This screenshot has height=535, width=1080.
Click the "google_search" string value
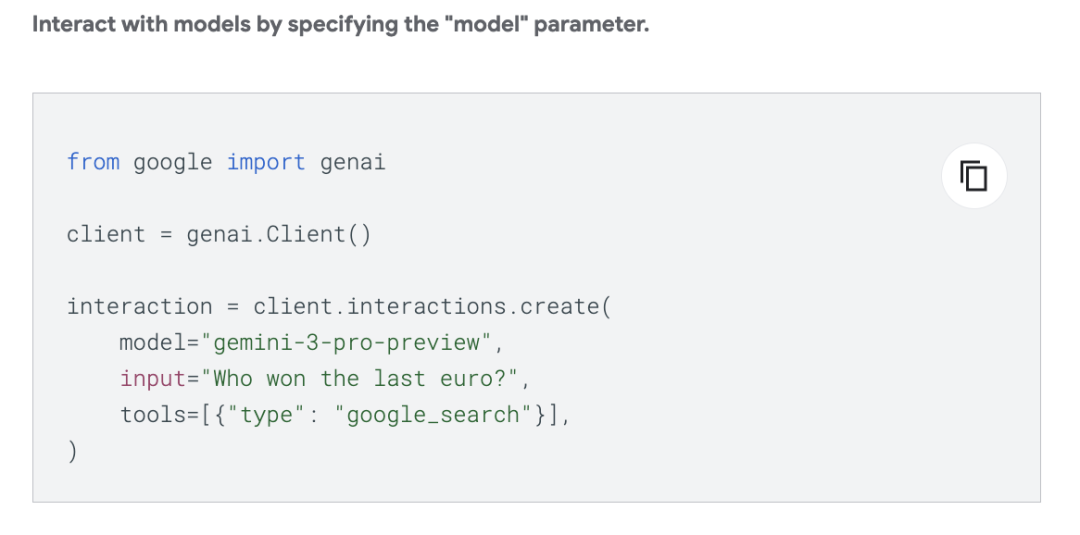click(x=433, y=415)
